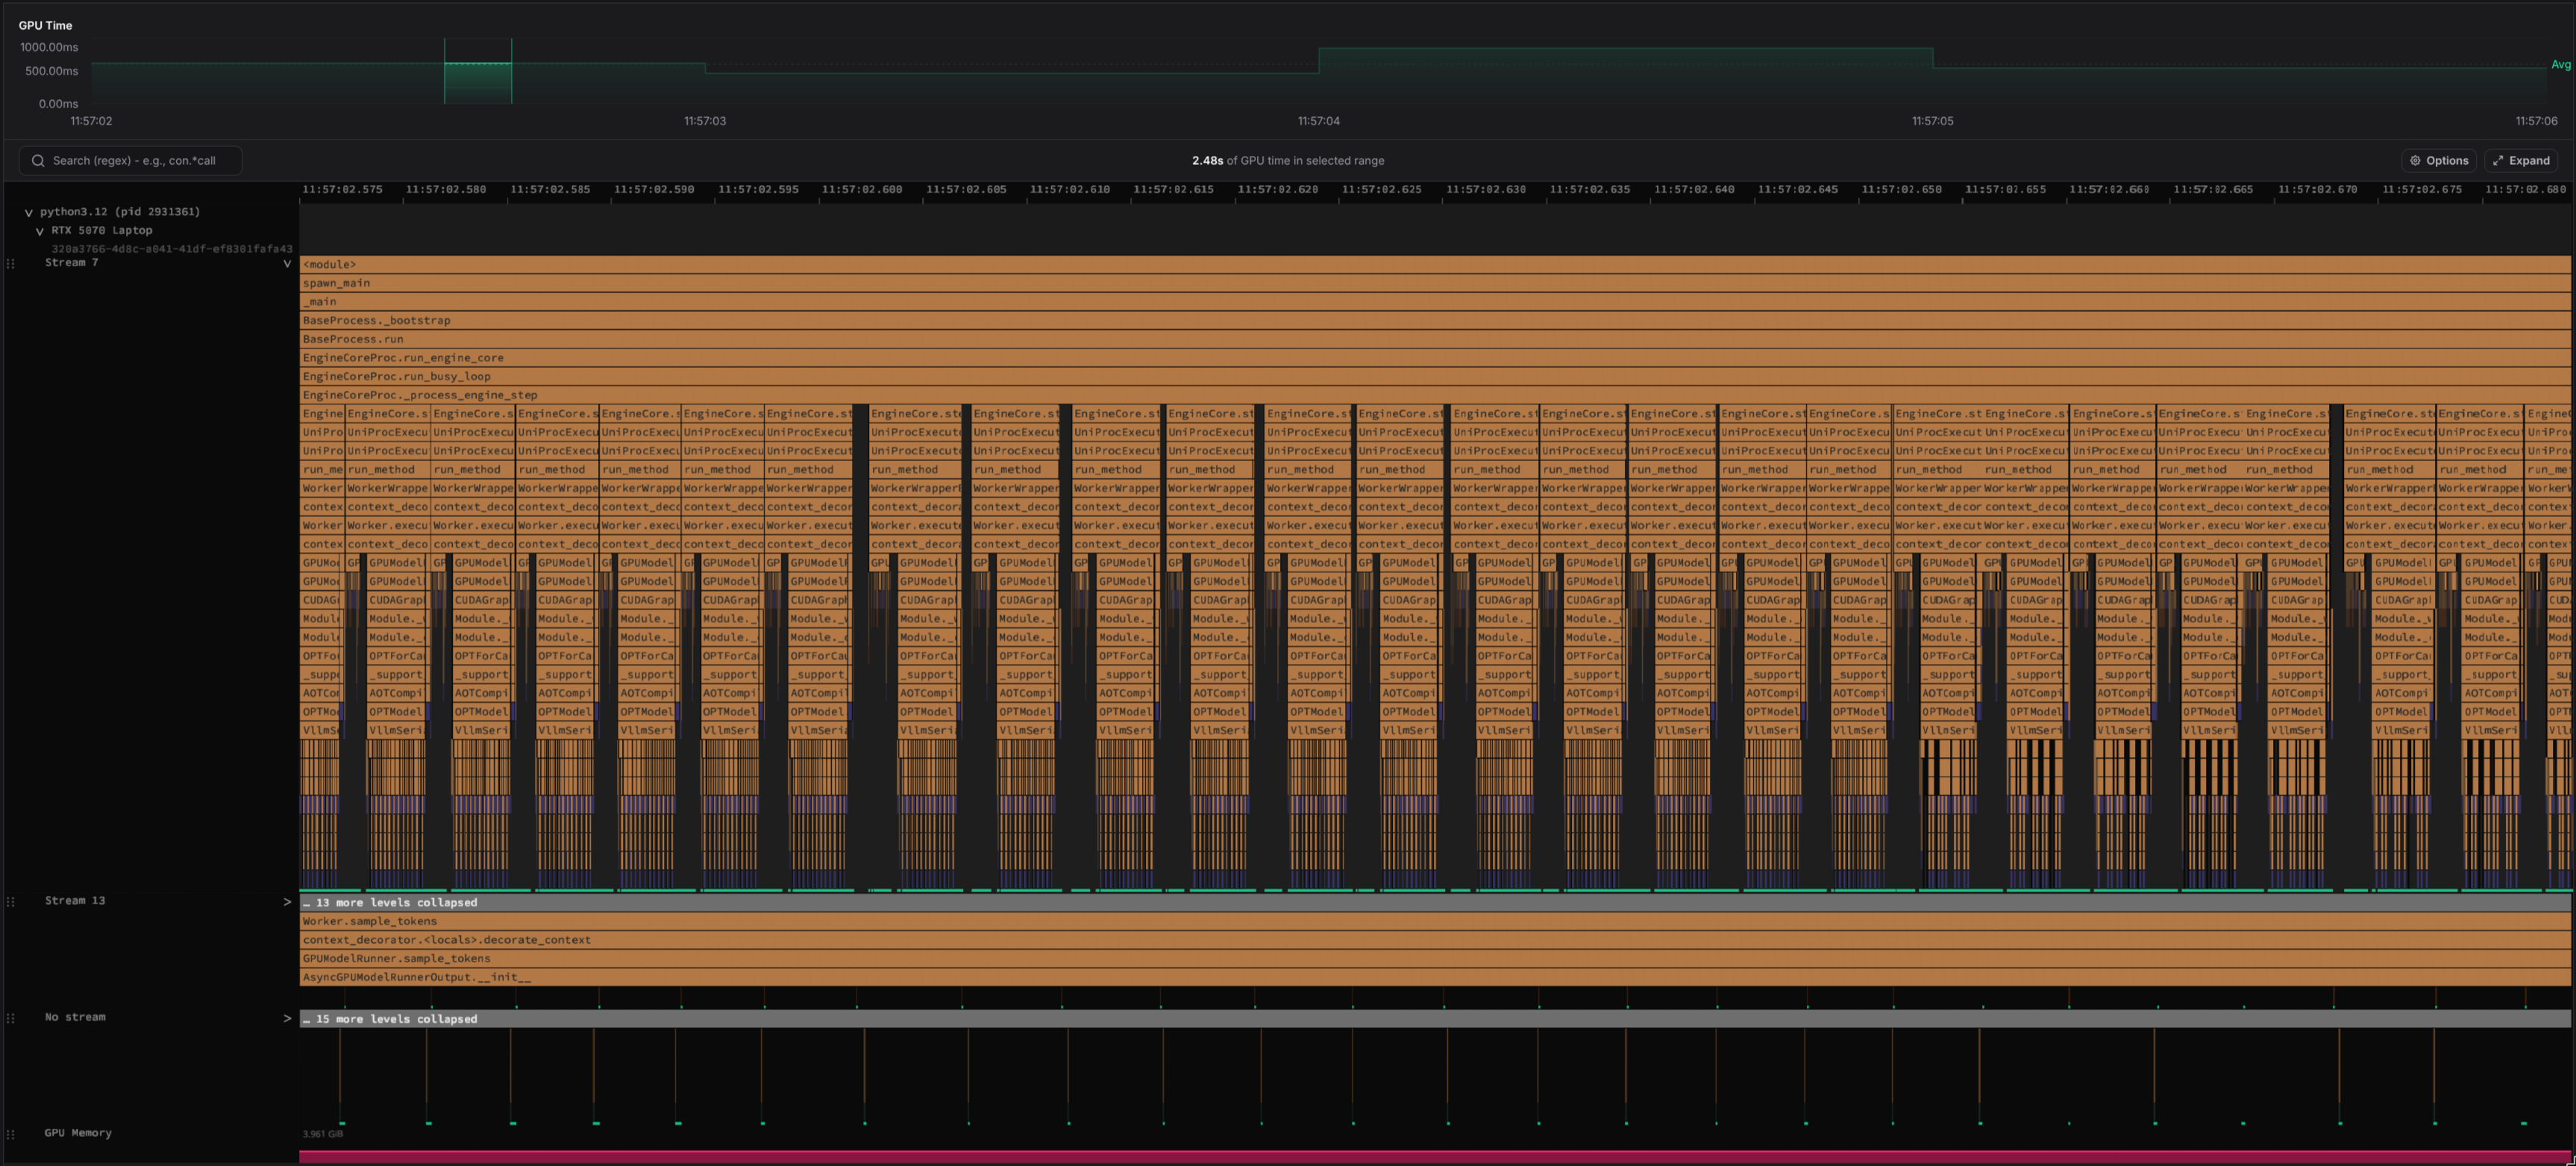Click the 11:57:02.575 tick on the ruler
The image size is (2576, 1166).
[x=342, y=190]
